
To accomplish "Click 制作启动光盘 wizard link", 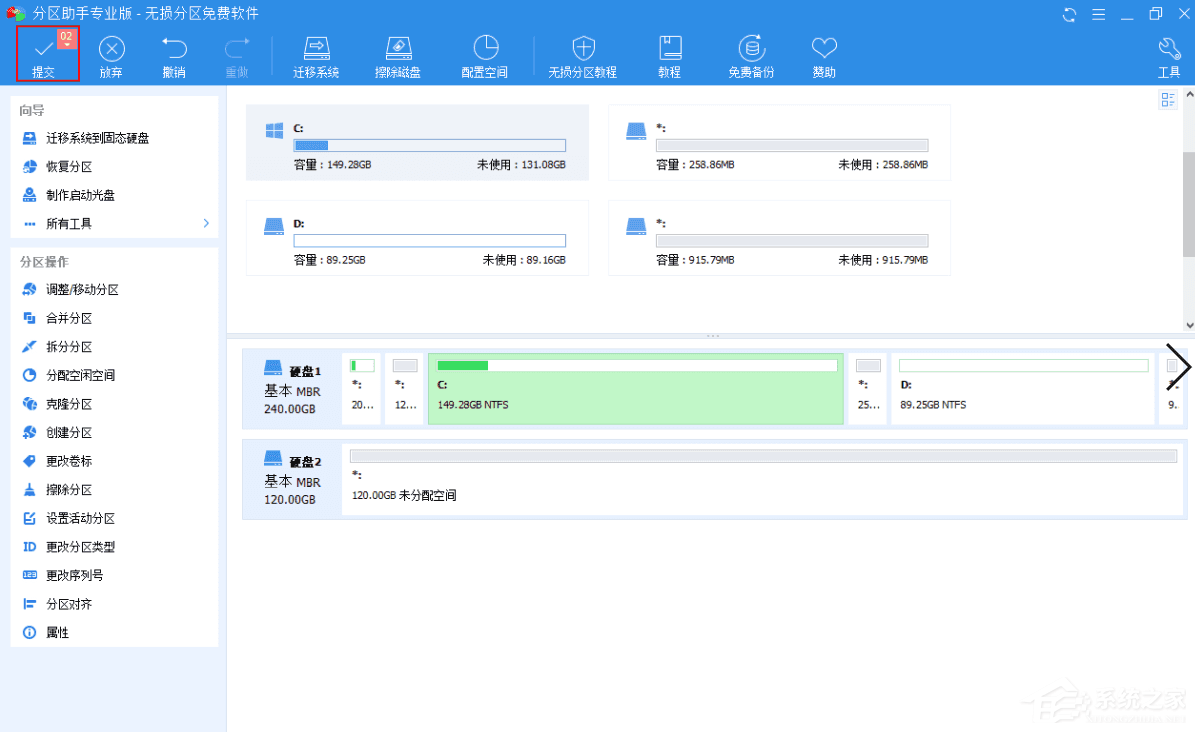I will click(80, 195).
